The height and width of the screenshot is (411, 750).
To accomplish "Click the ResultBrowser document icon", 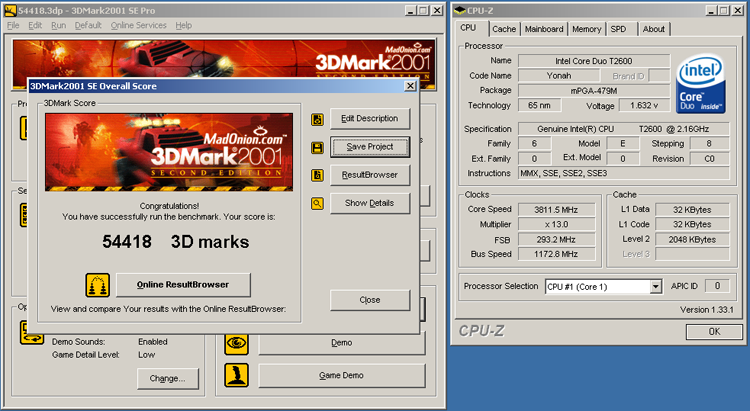I will (317, 175).
